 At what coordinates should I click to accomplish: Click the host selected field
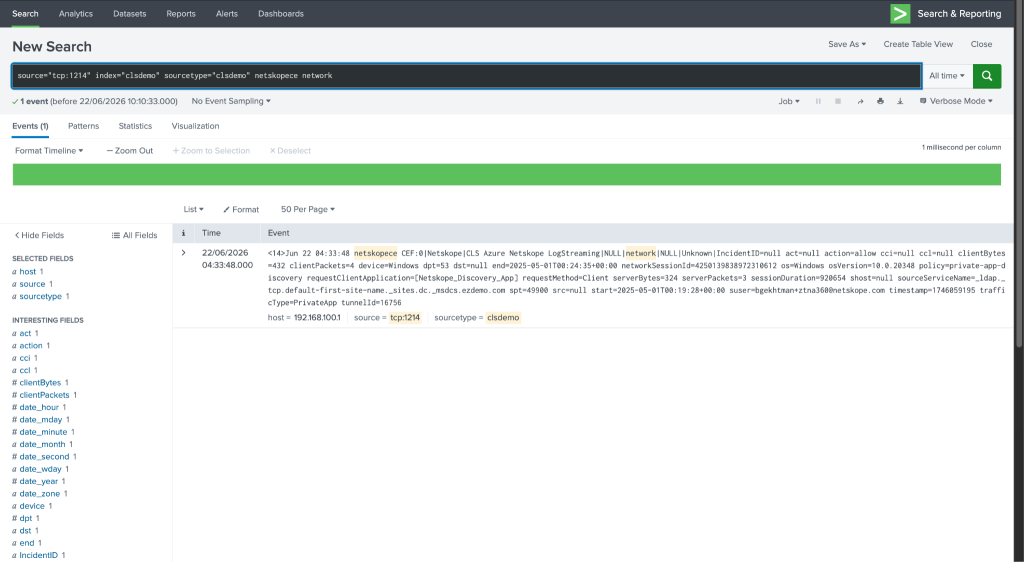pyautogui.click(x=27, y=272)
